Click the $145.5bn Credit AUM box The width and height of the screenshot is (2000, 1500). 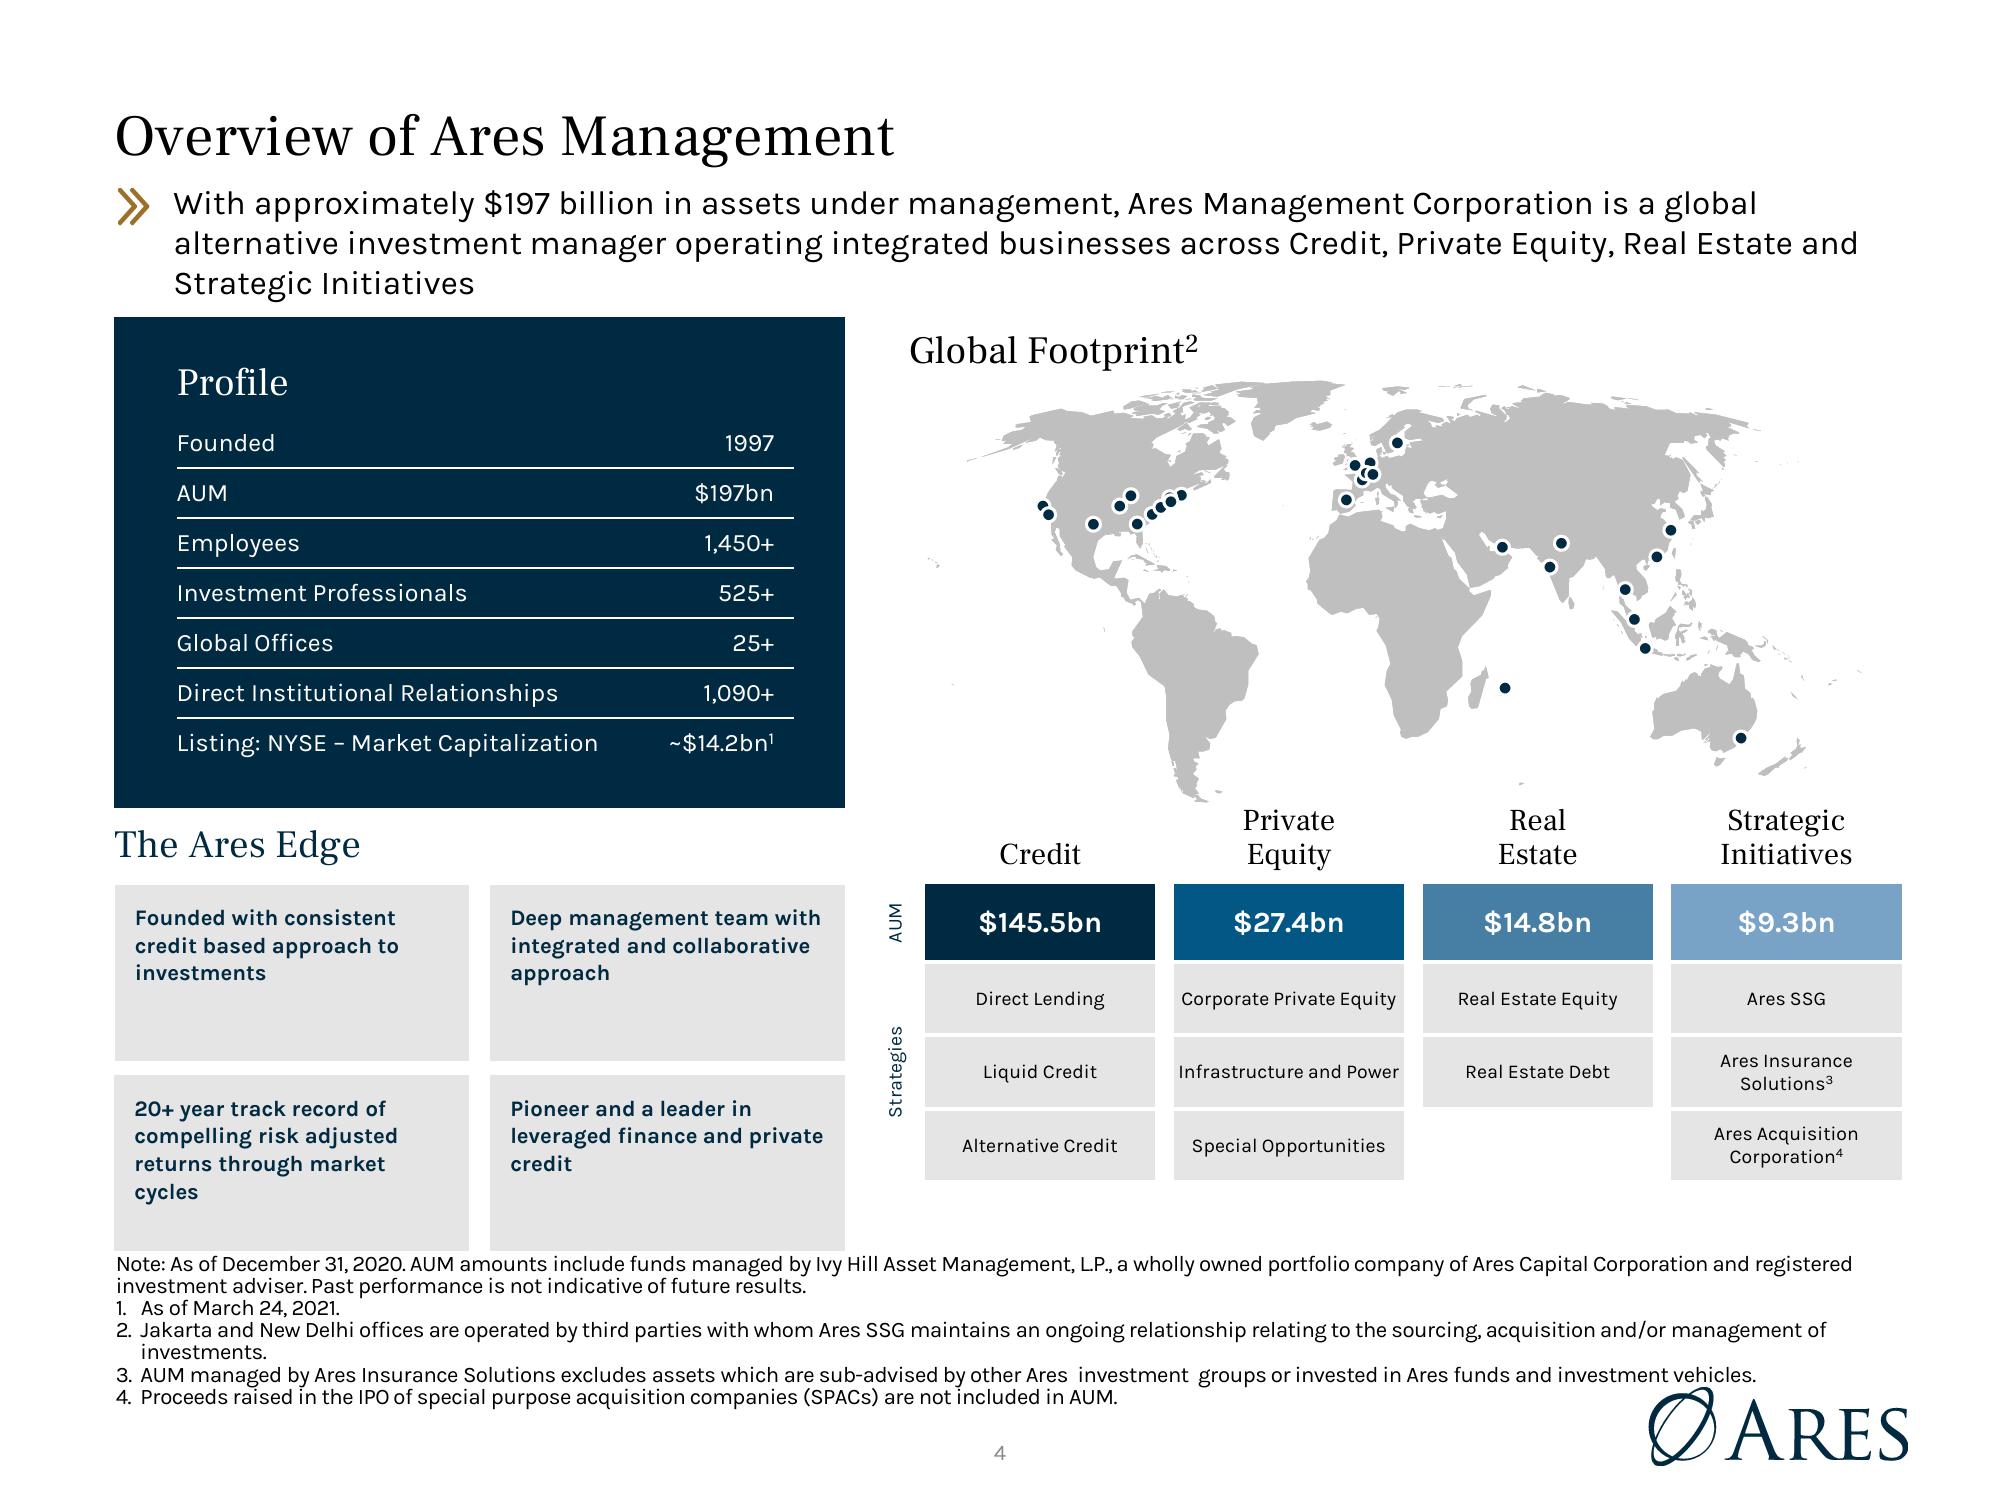click(x=1040, y=922)
